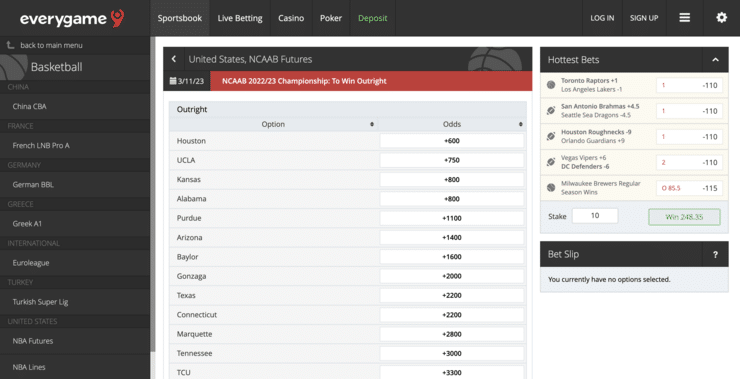Click SIGN UP

pos(644,18)
